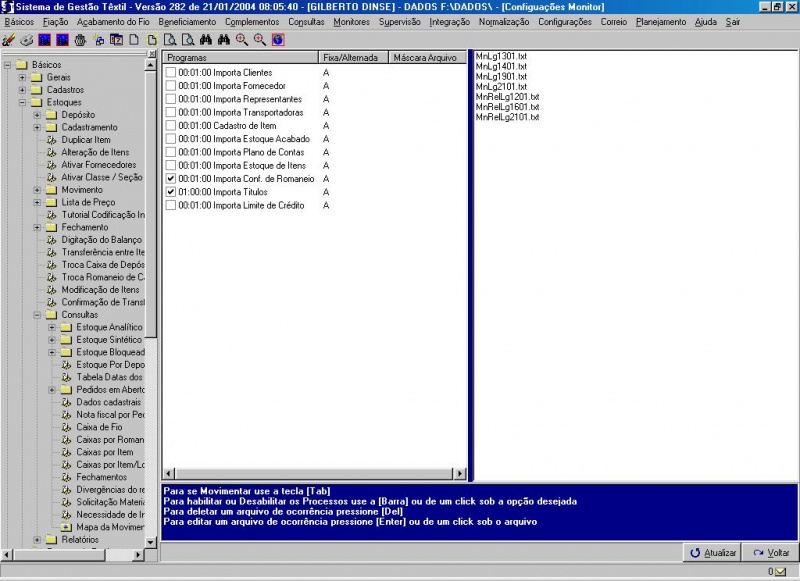
Task: Click the Caixa de Fio tree icon
Action: [x=66, y=427]
